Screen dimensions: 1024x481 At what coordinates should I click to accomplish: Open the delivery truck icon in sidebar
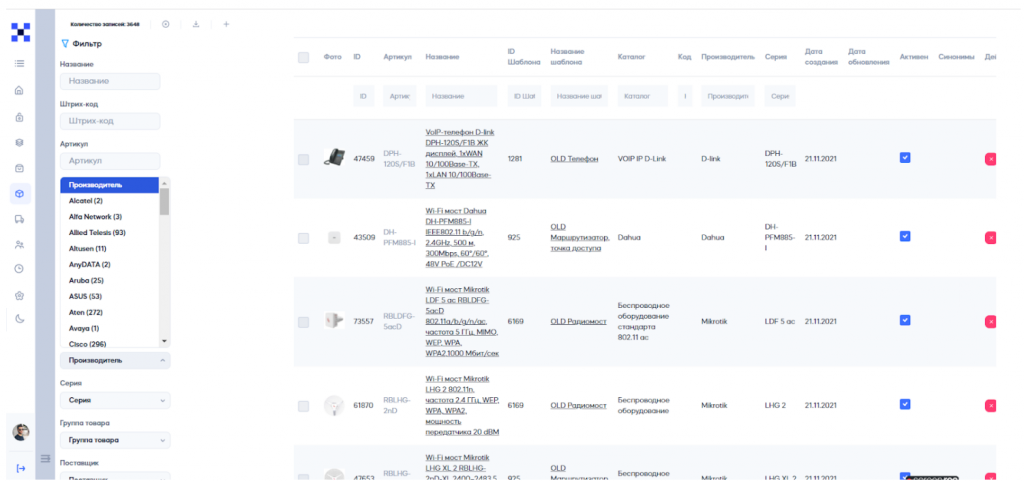[20, 219]
